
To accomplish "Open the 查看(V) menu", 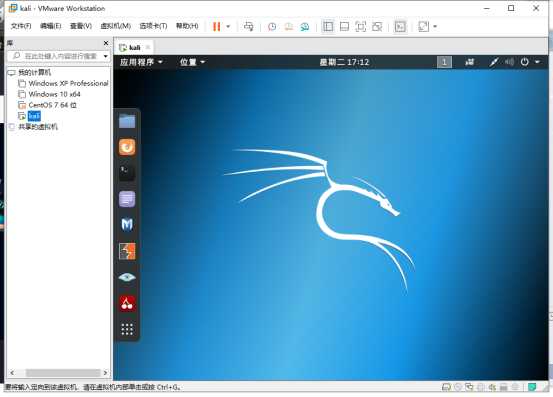I will (x=81, y=26).
